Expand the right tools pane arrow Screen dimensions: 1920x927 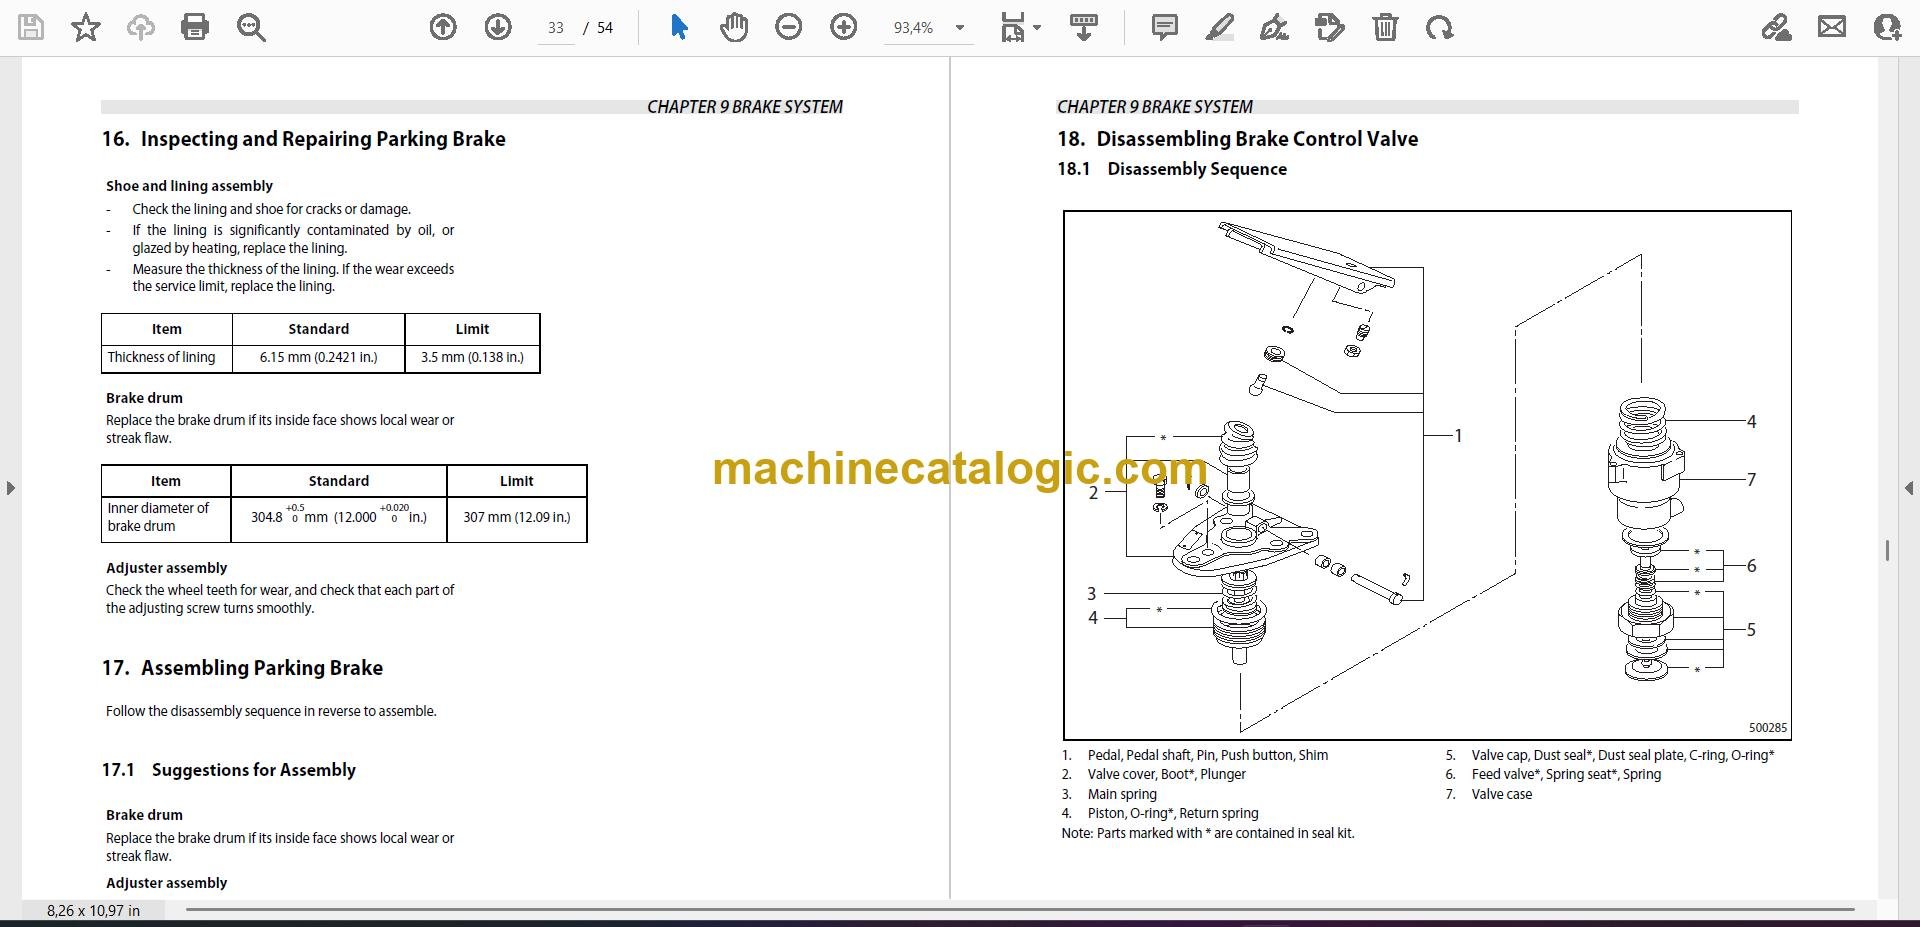(1909, 488)
